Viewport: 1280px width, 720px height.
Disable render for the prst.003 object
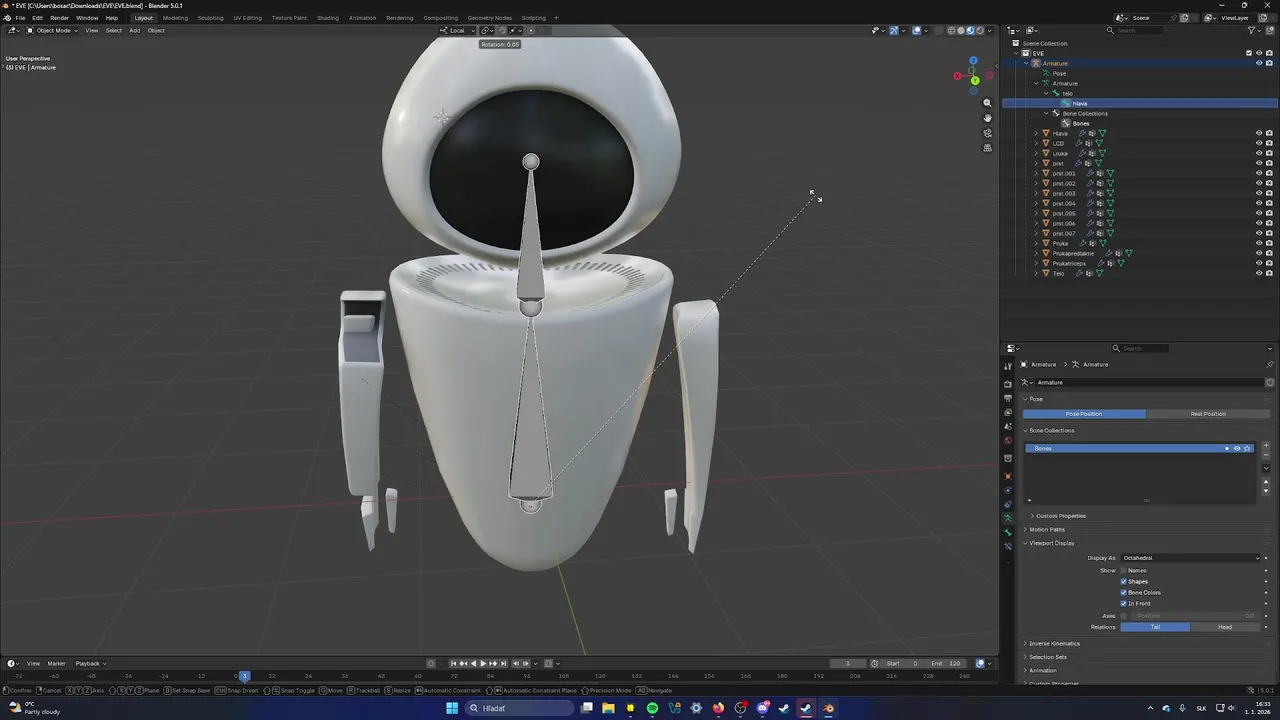pyautogui.click(x=1269, y=193)
